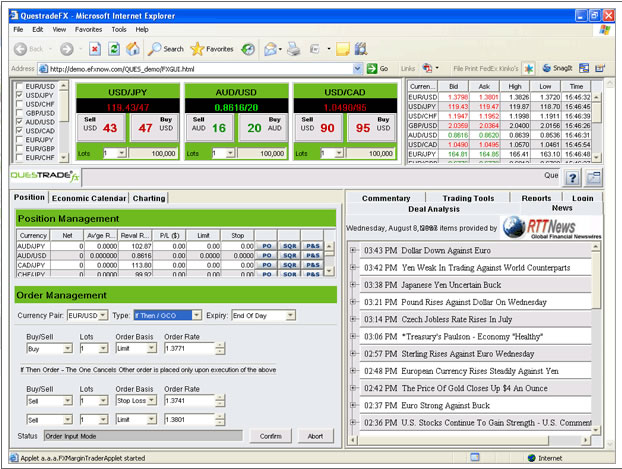
Task: Click the browser Back arrow icon
Action: (20, 49)
